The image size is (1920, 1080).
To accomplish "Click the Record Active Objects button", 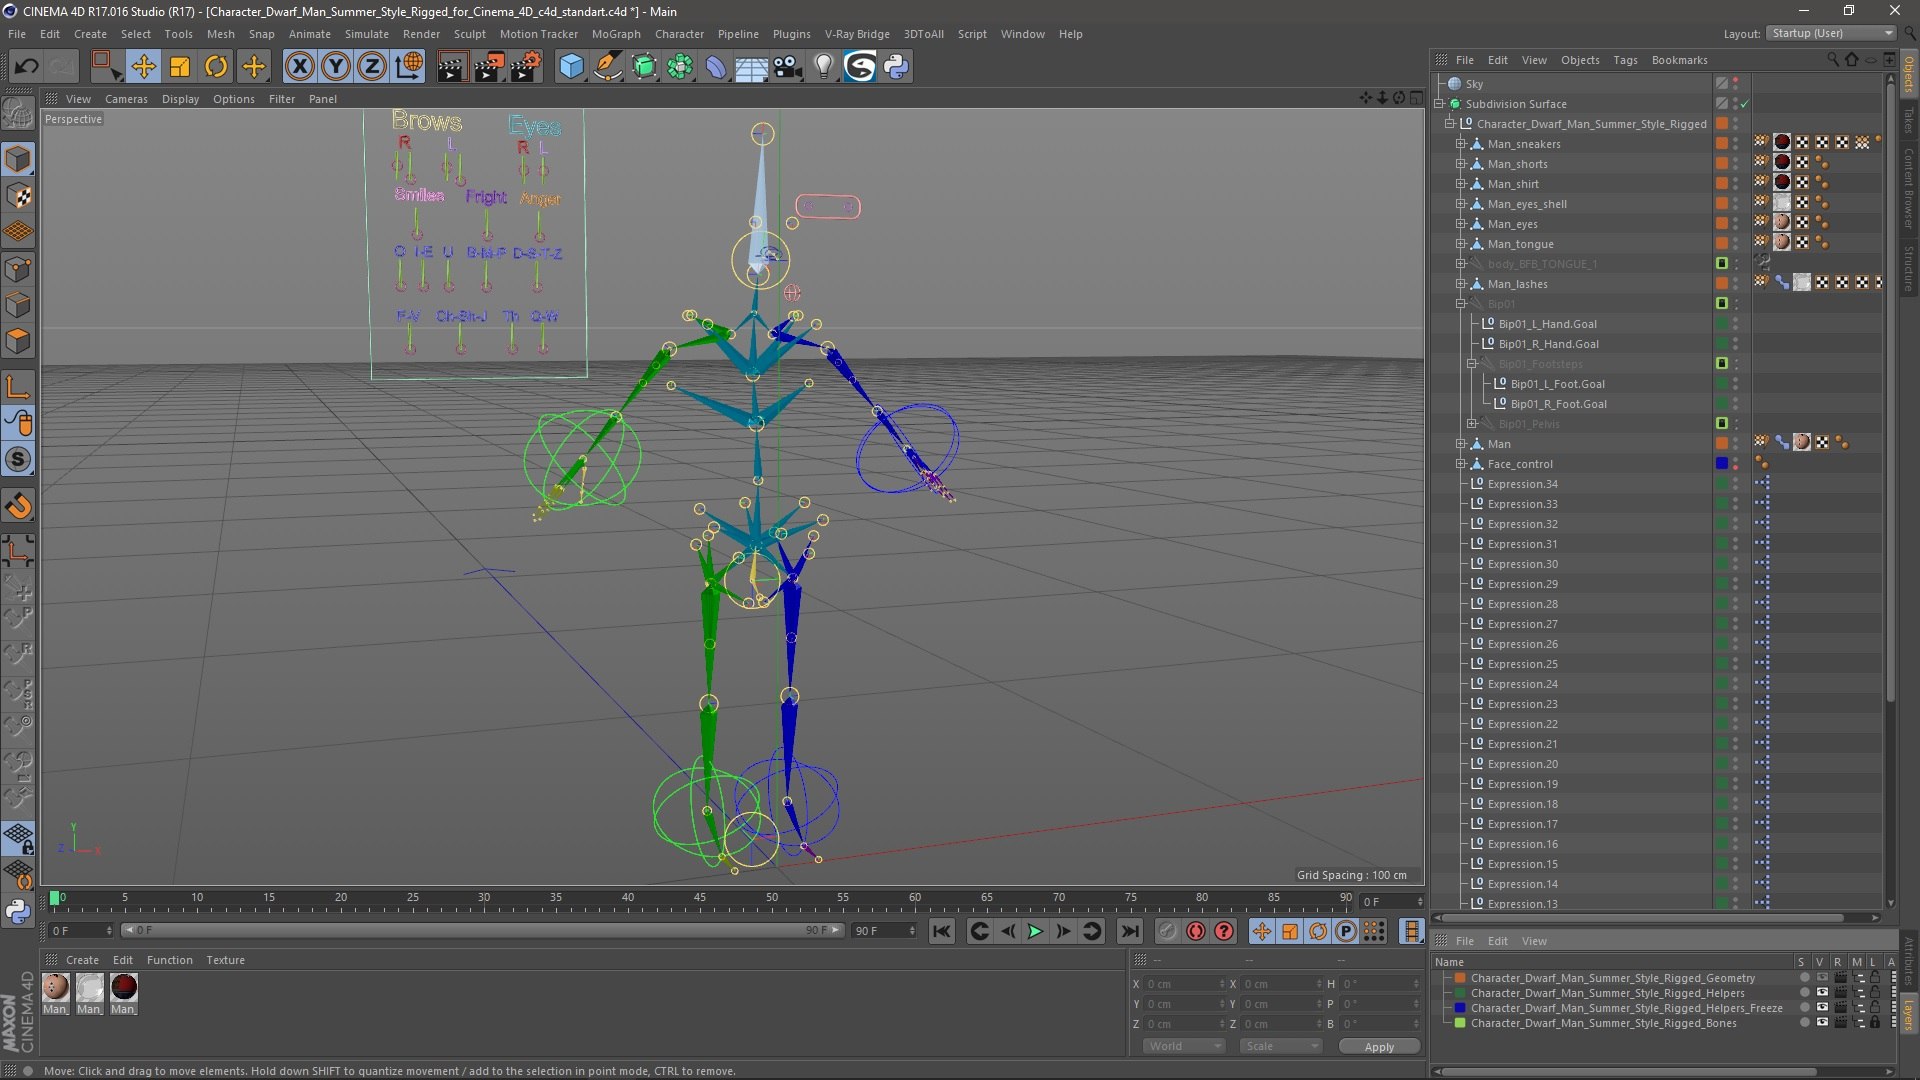I will tap(1168, 931).
